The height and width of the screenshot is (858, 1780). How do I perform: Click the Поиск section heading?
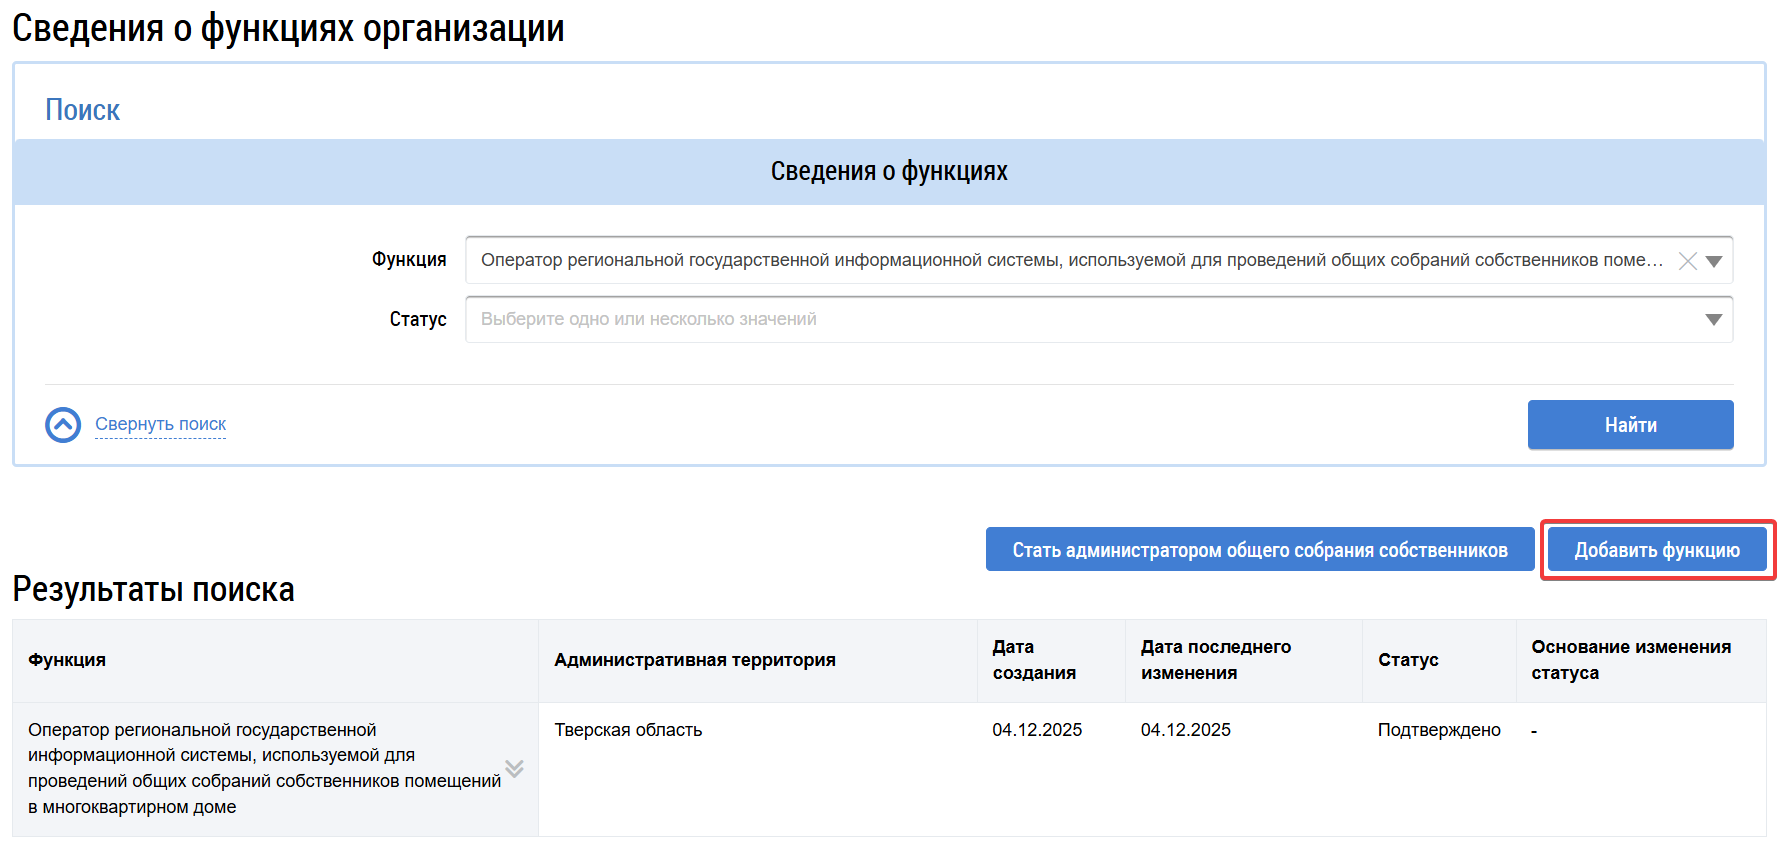point(82,110)
